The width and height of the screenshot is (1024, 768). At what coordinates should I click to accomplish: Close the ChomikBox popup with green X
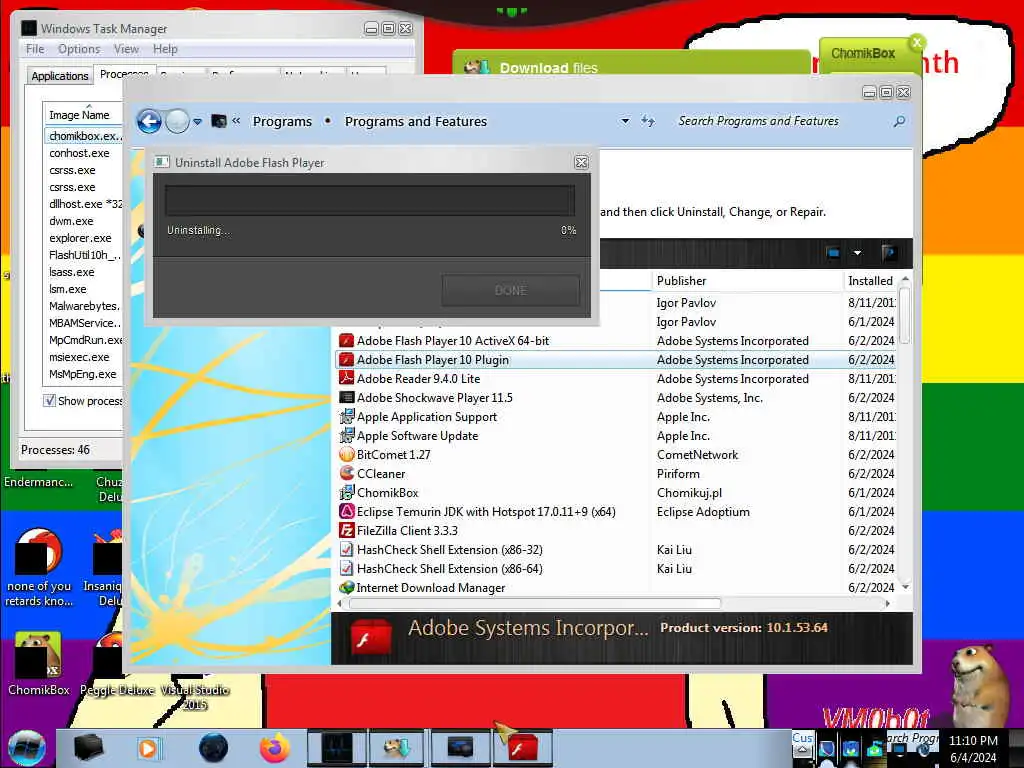pyautogui.click(x=917, y=42)
